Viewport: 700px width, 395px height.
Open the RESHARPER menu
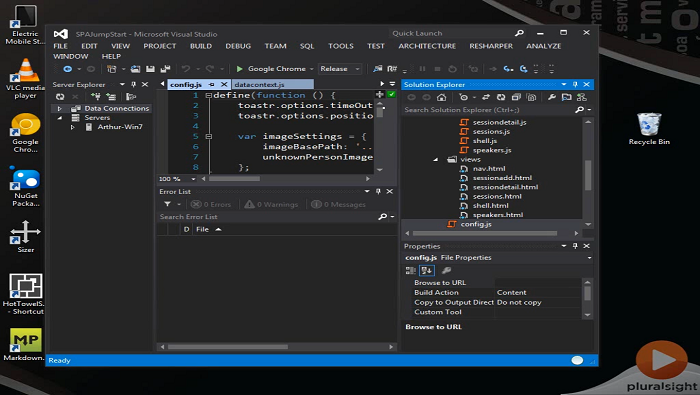[491, 46]
